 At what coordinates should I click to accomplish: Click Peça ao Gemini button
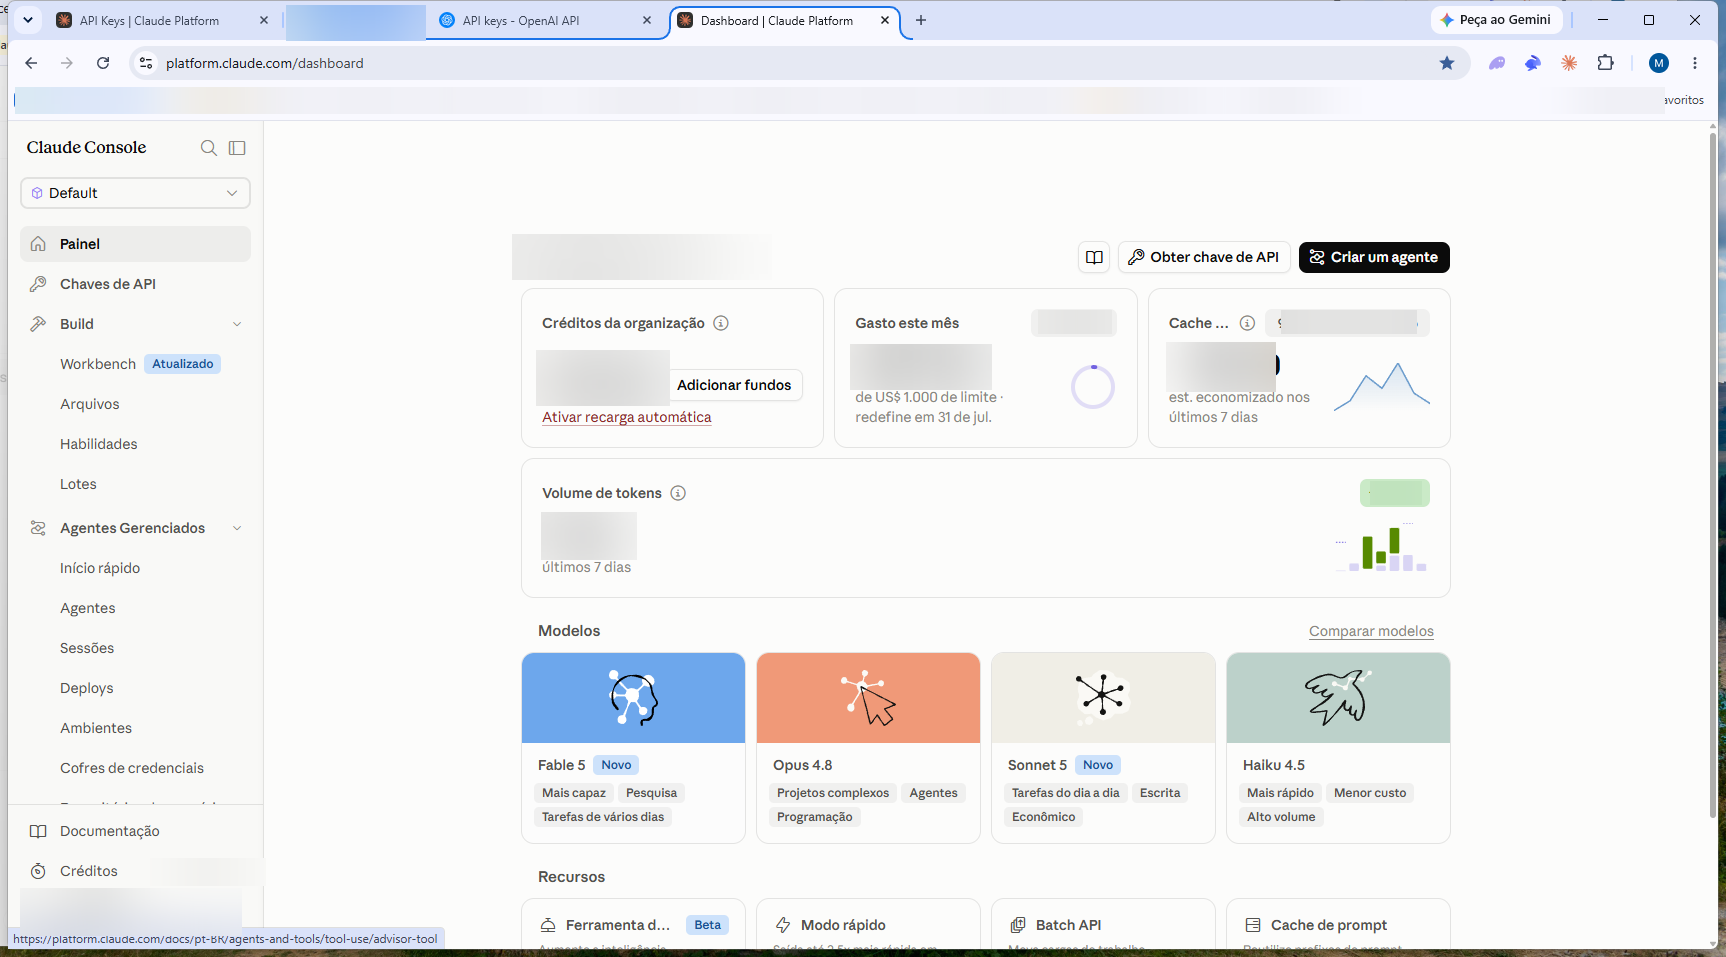[x=1496, y=20]
